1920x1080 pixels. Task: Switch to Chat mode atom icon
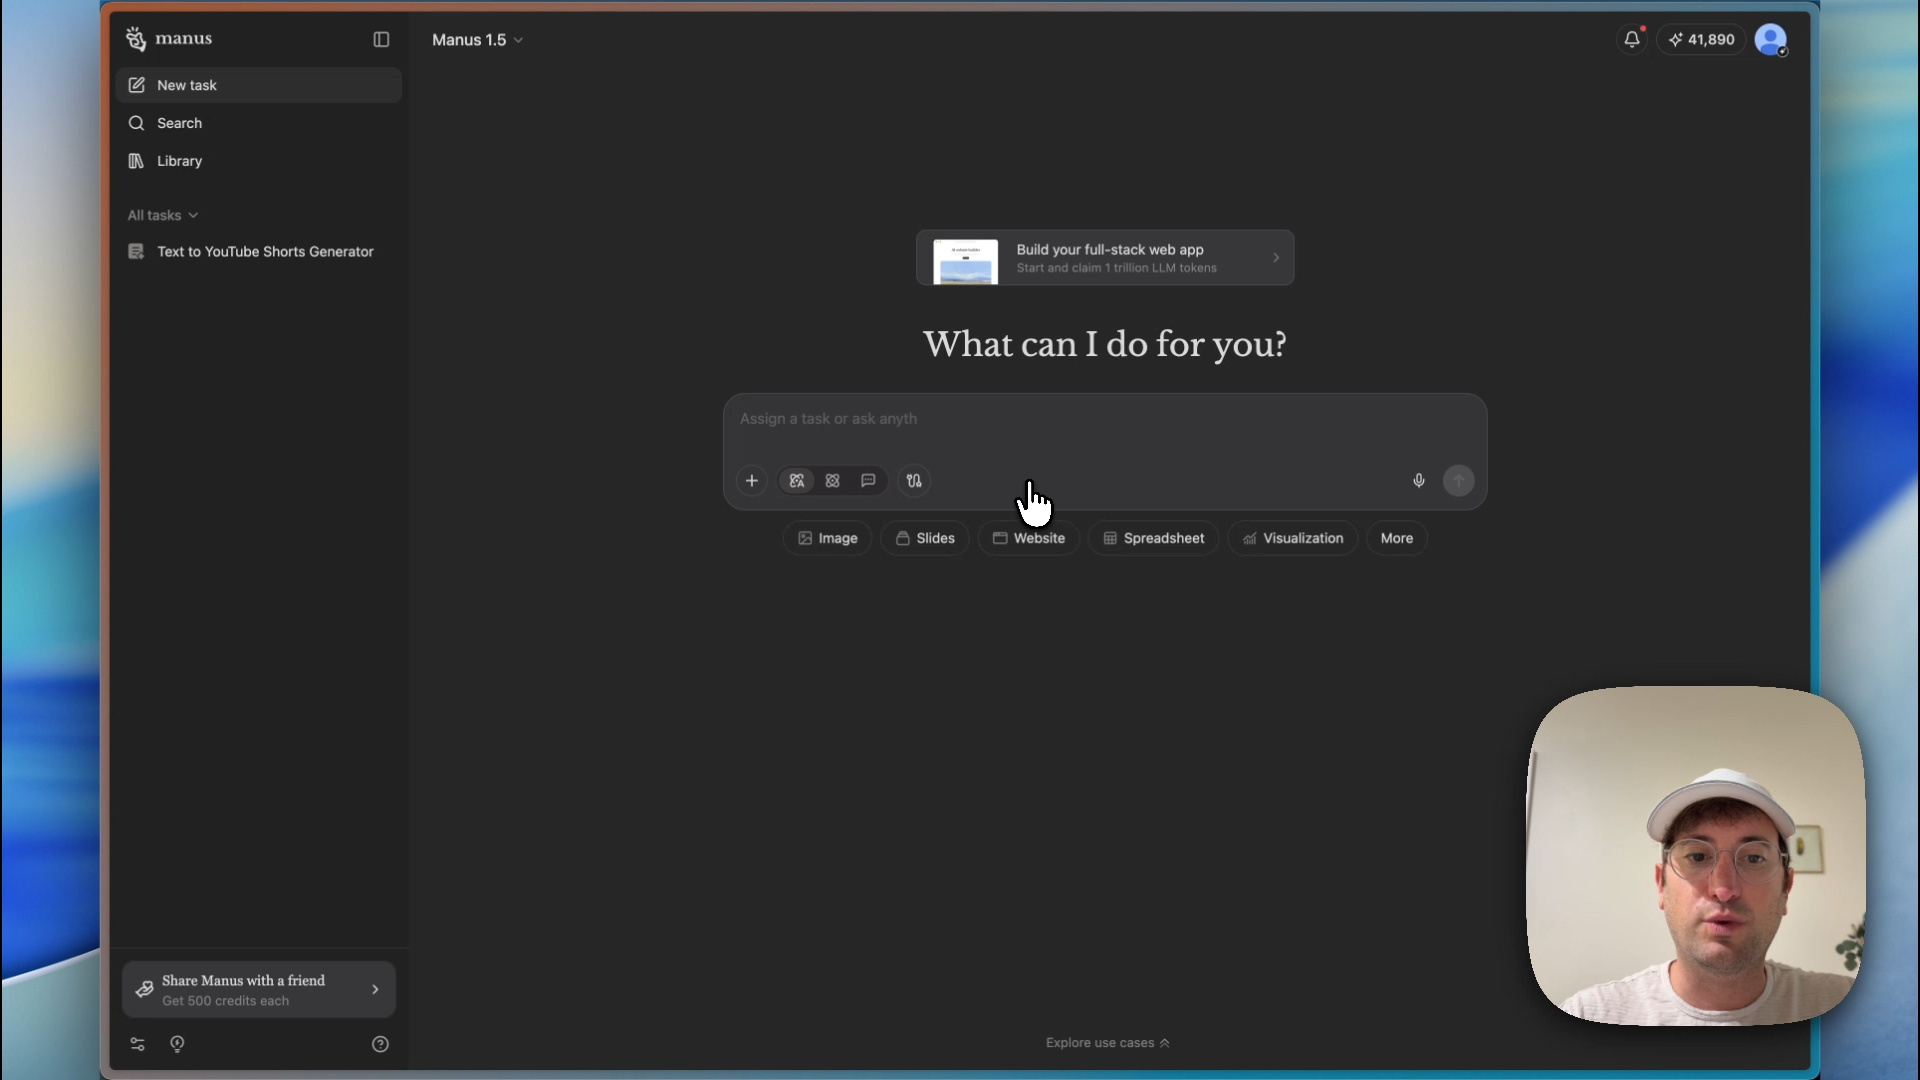click(833, 480)
